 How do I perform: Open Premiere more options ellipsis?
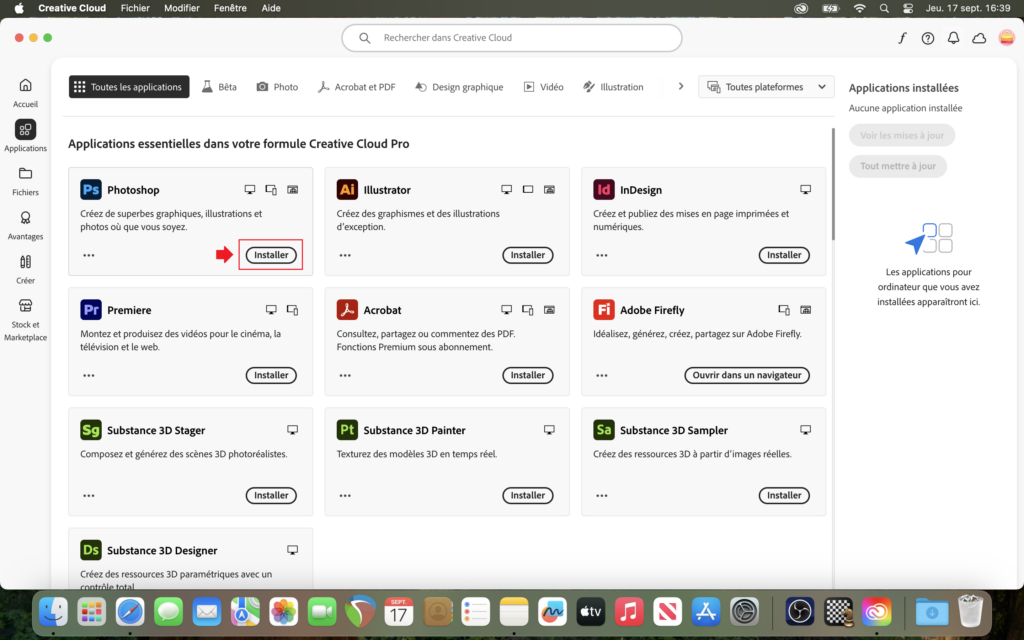[89, 376]
